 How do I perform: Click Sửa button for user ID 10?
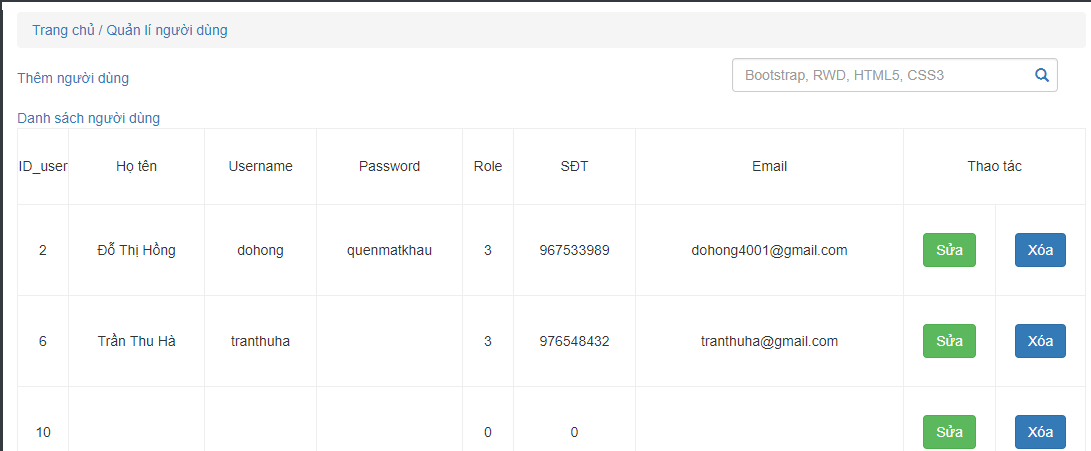click(949, 432)
